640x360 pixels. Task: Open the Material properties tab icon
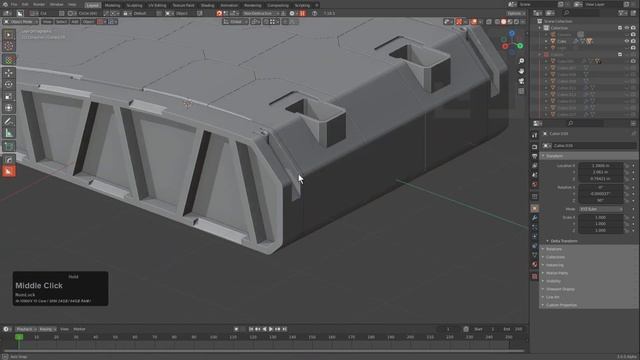tap(535, 265)
